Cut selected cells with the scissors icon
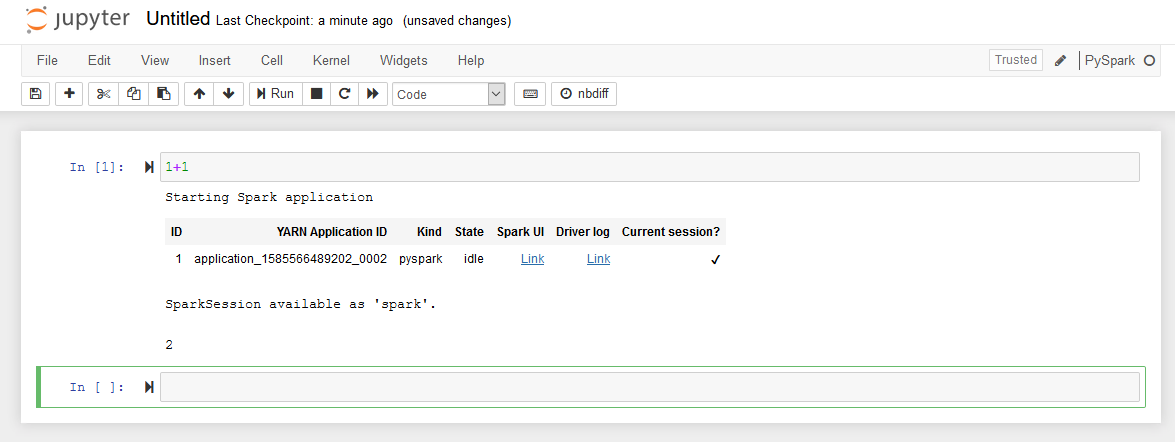 pos(103,94)
